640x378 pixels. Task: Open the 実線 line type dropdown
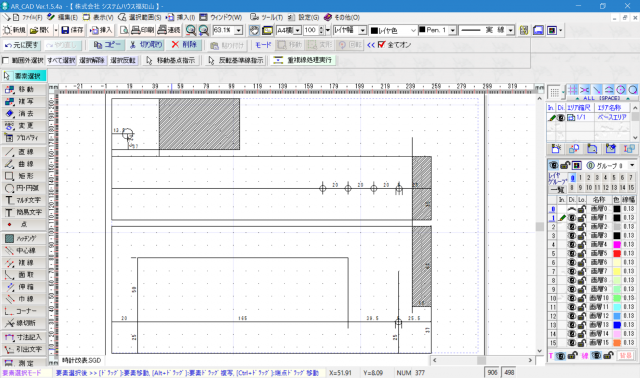tap(510, 31)
